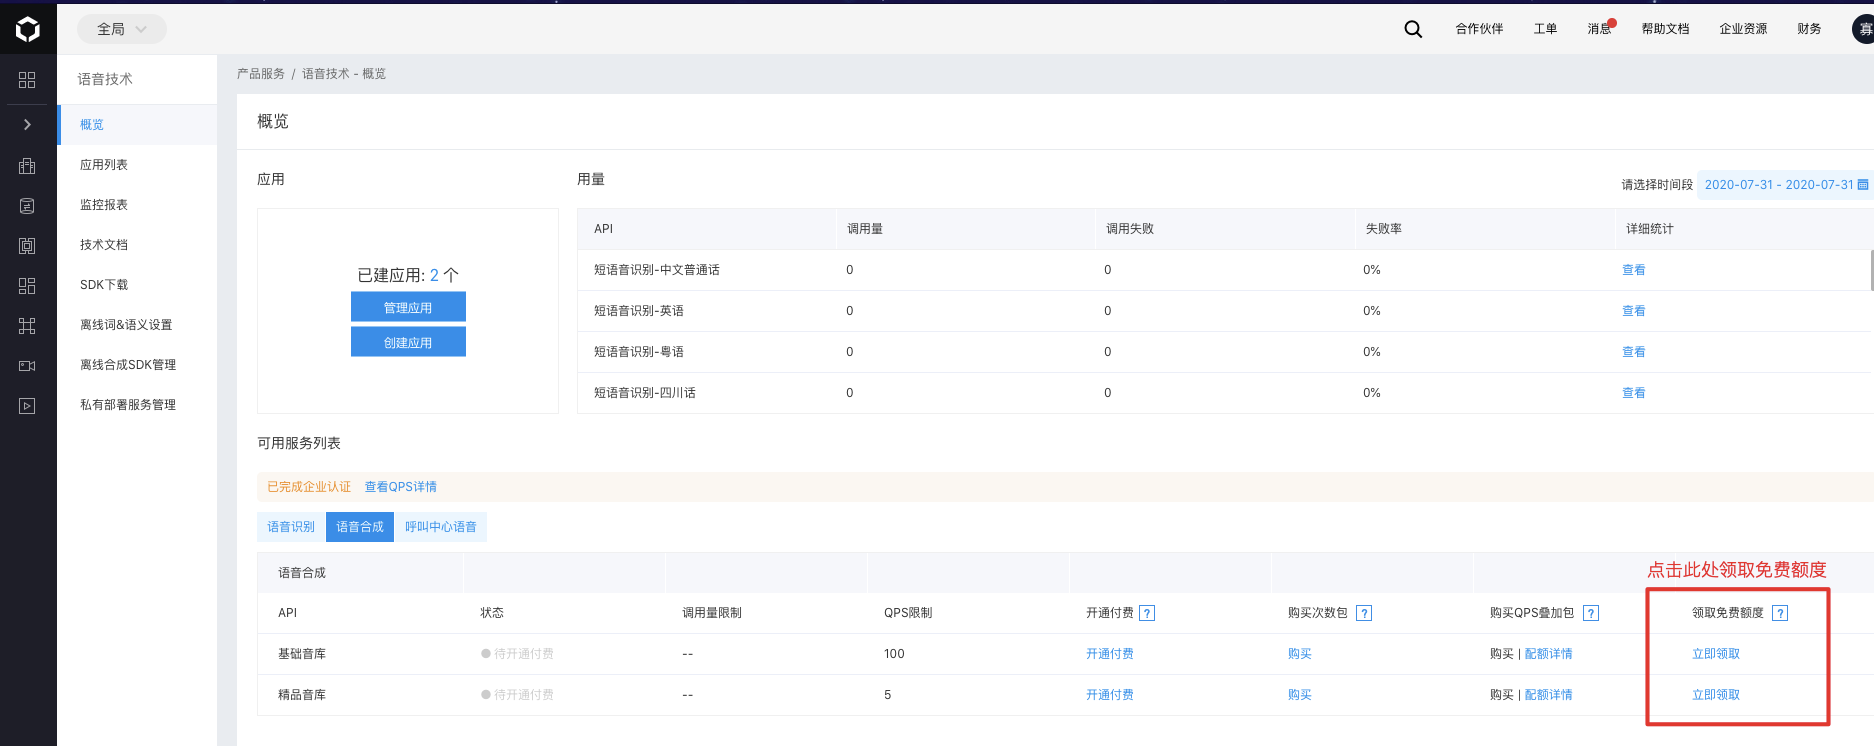
Task: Click the help icon beside 购买次数包
Action: (x=1364, y=613)
